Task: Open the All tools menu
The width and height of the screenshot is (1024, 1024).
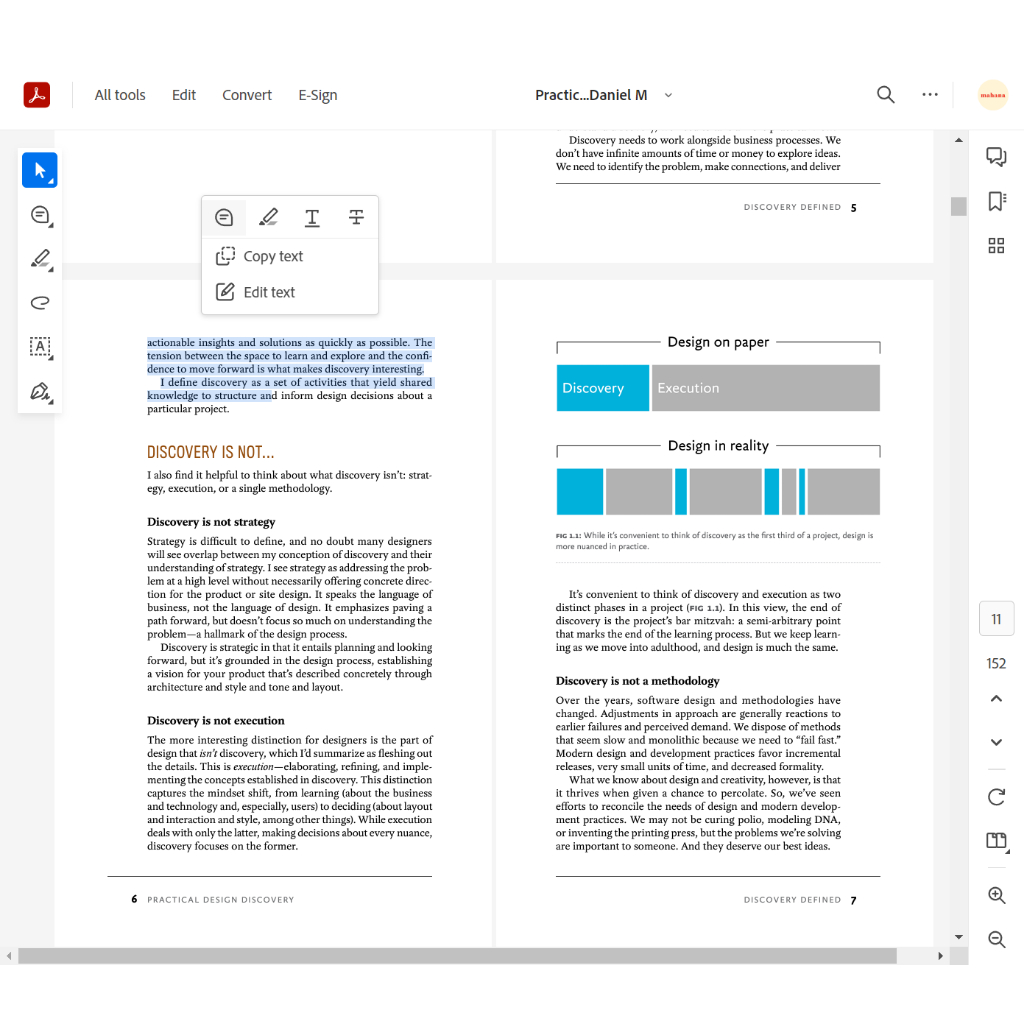Action: pos(120,95)
